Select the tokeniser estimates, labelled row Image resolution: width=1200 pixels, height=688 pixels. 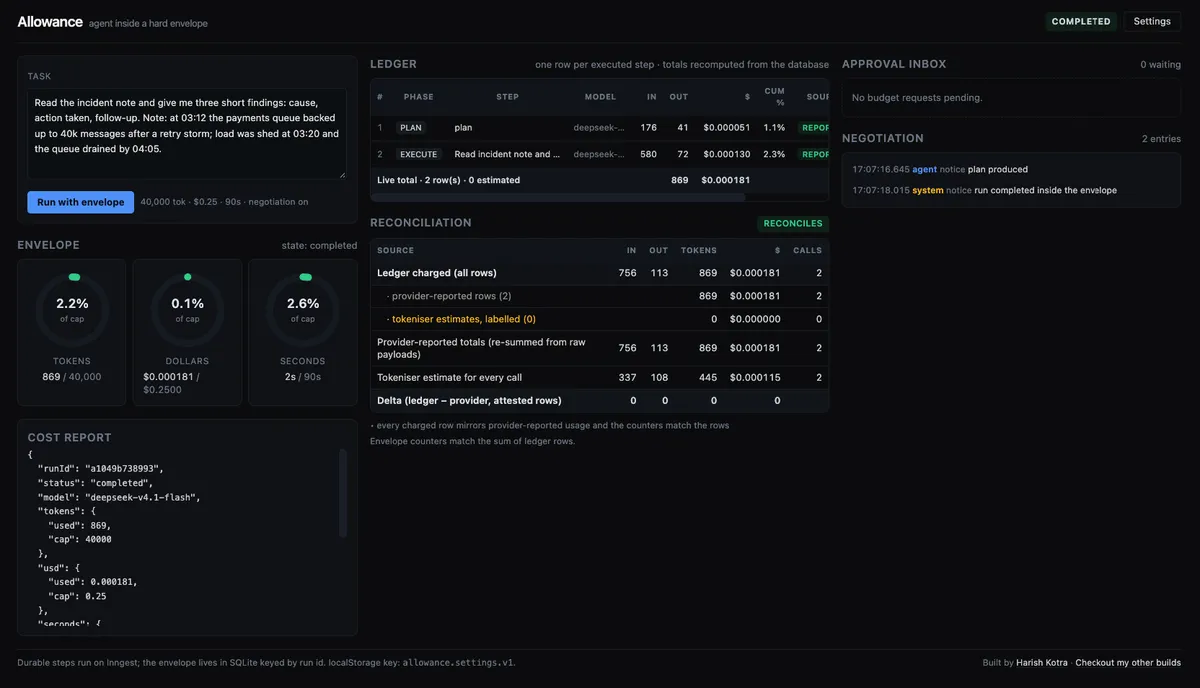600,319
